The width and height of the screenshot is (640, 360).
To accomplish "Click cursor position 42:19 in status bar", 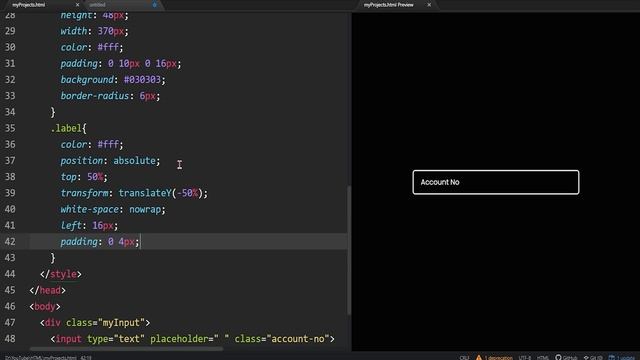I will click(86, 358).
